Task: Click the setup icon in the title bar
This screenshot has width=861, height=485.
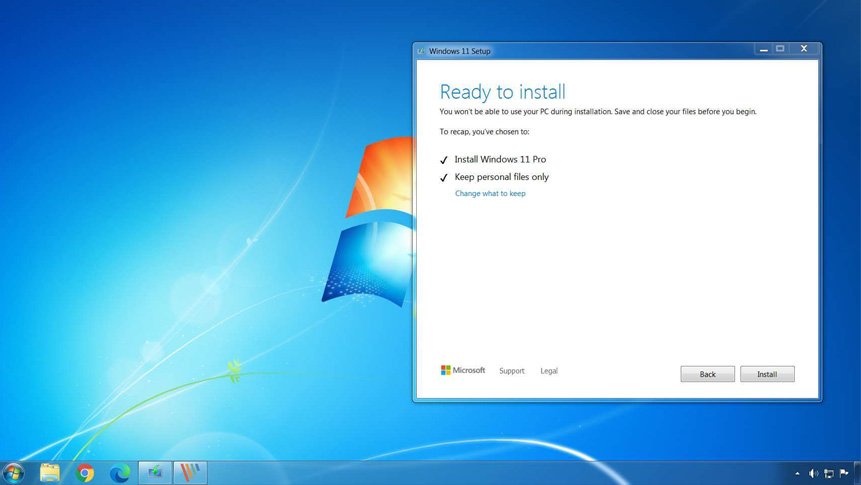Action: pyautogui.click(x=421, y=51)
